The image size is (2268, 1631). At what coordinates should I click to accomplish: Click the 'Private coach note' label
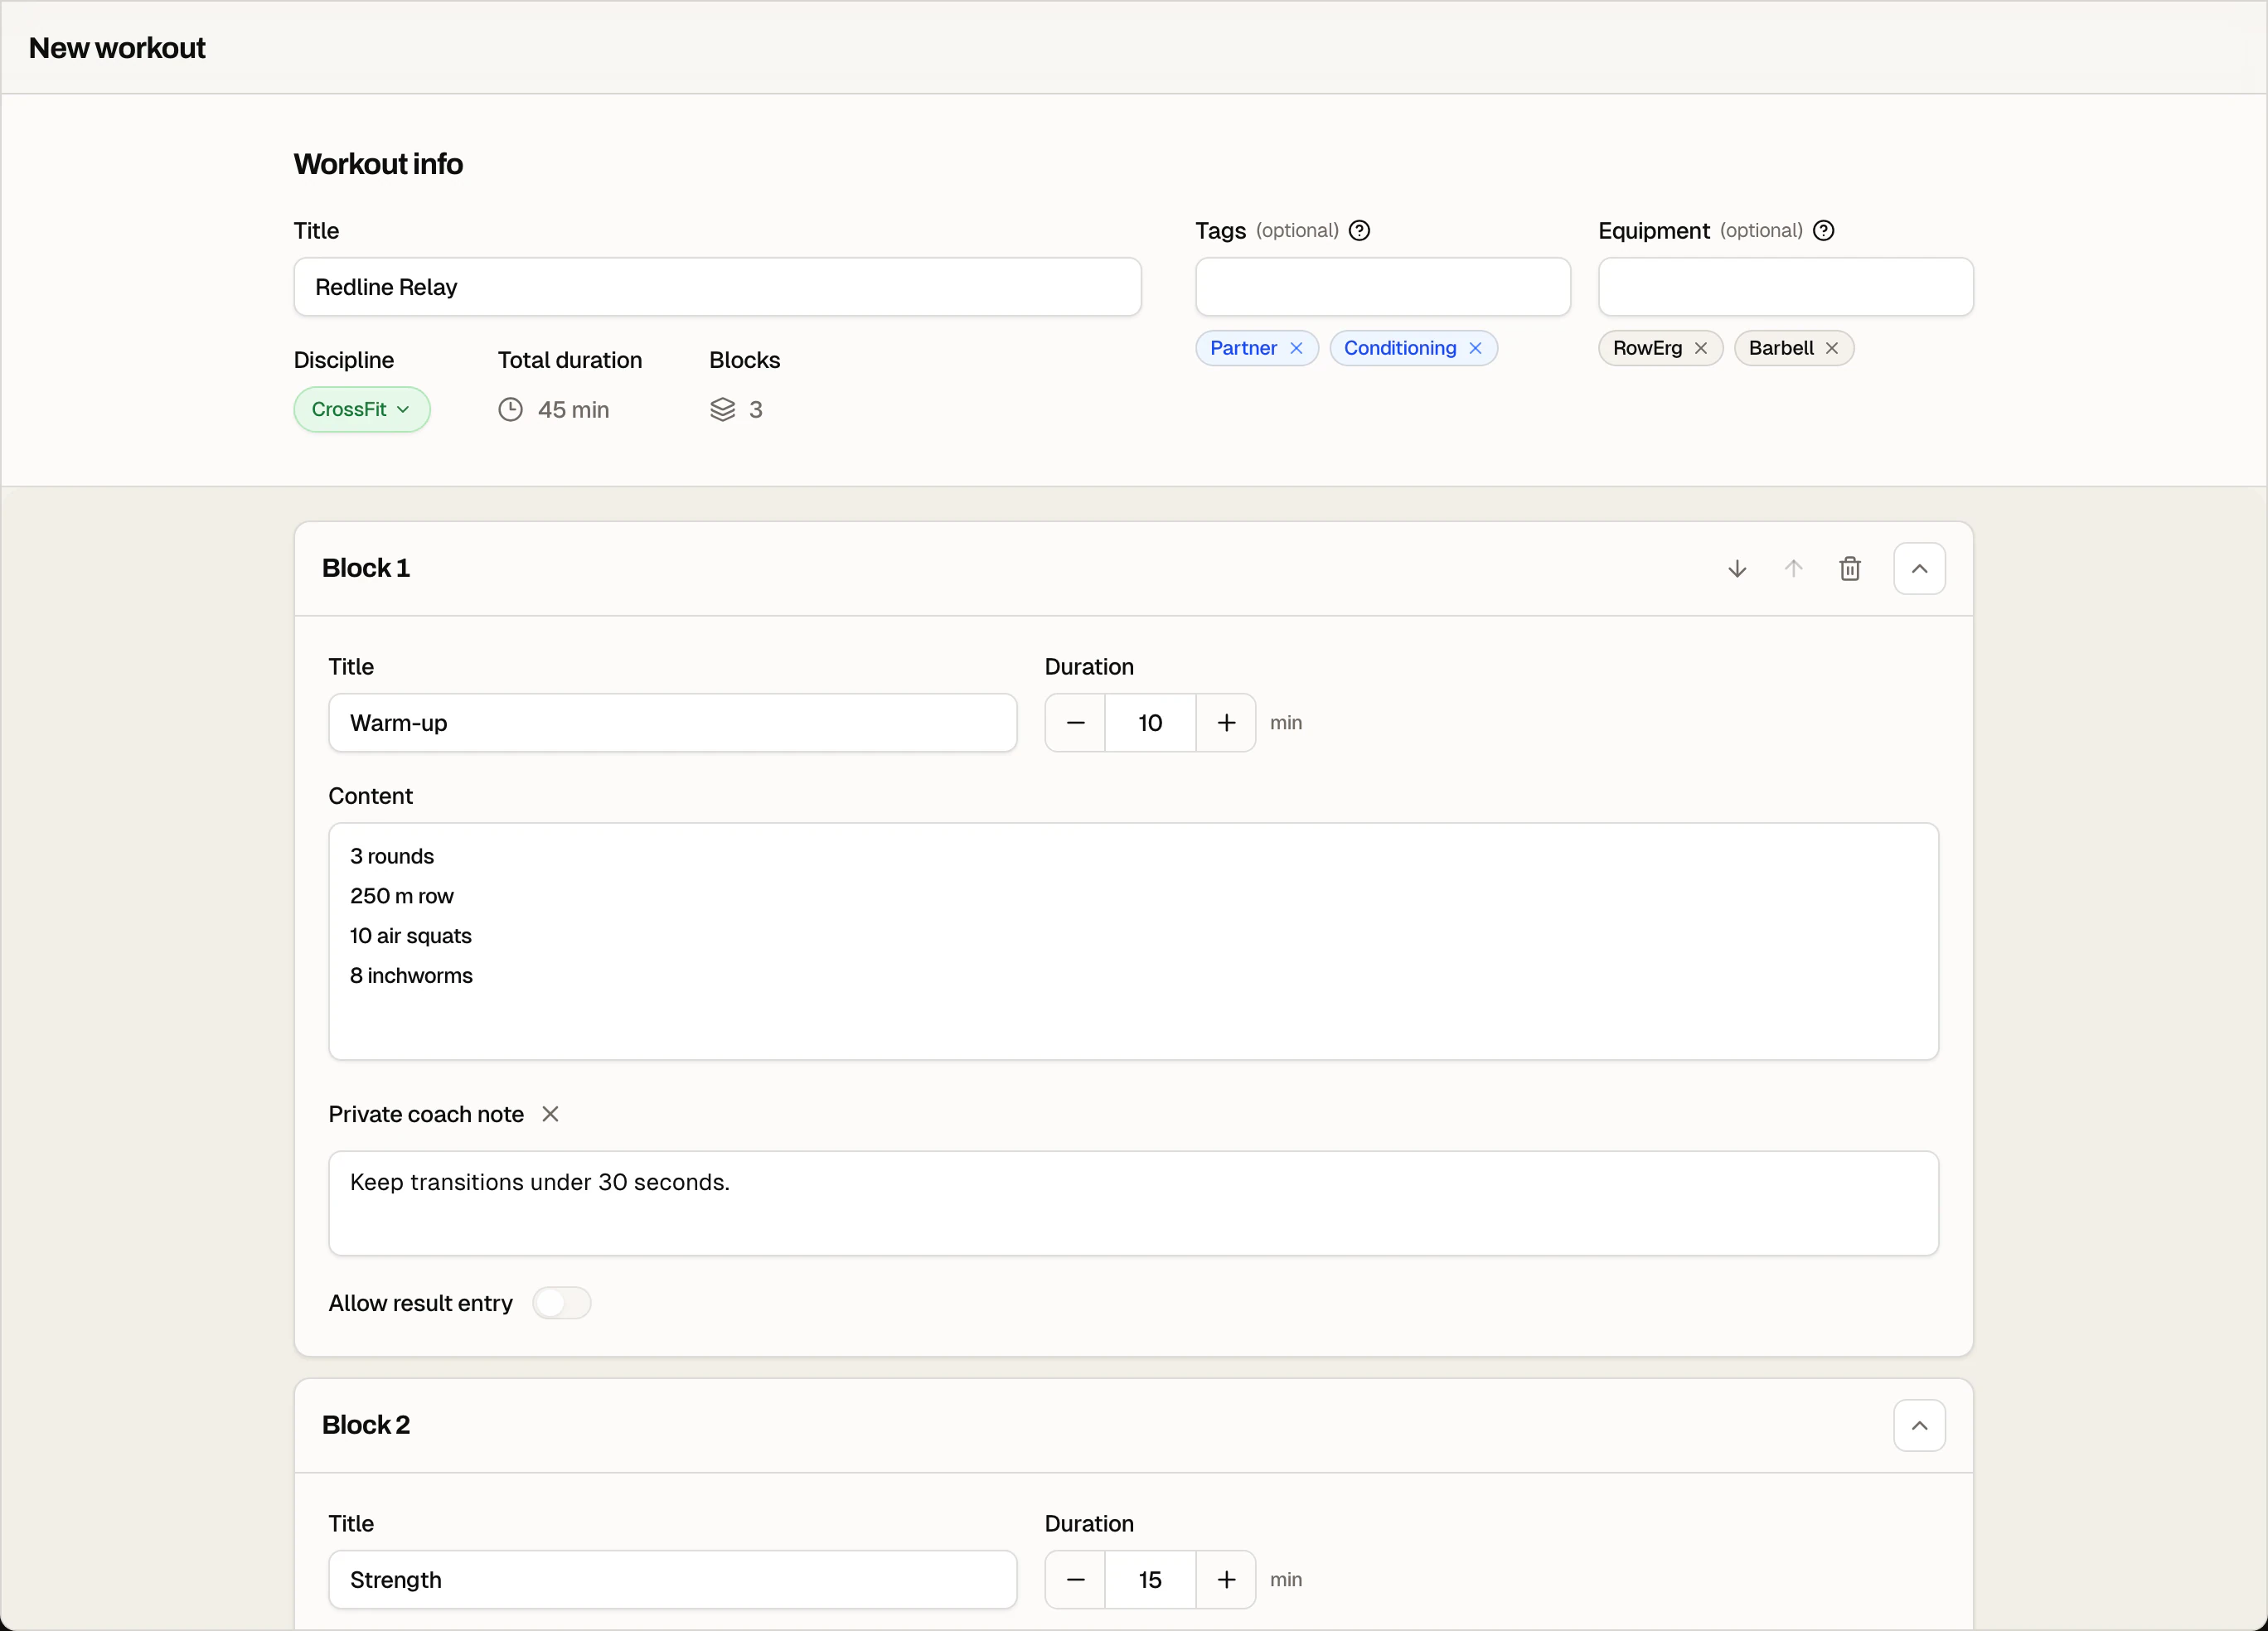coord(426,1114)
